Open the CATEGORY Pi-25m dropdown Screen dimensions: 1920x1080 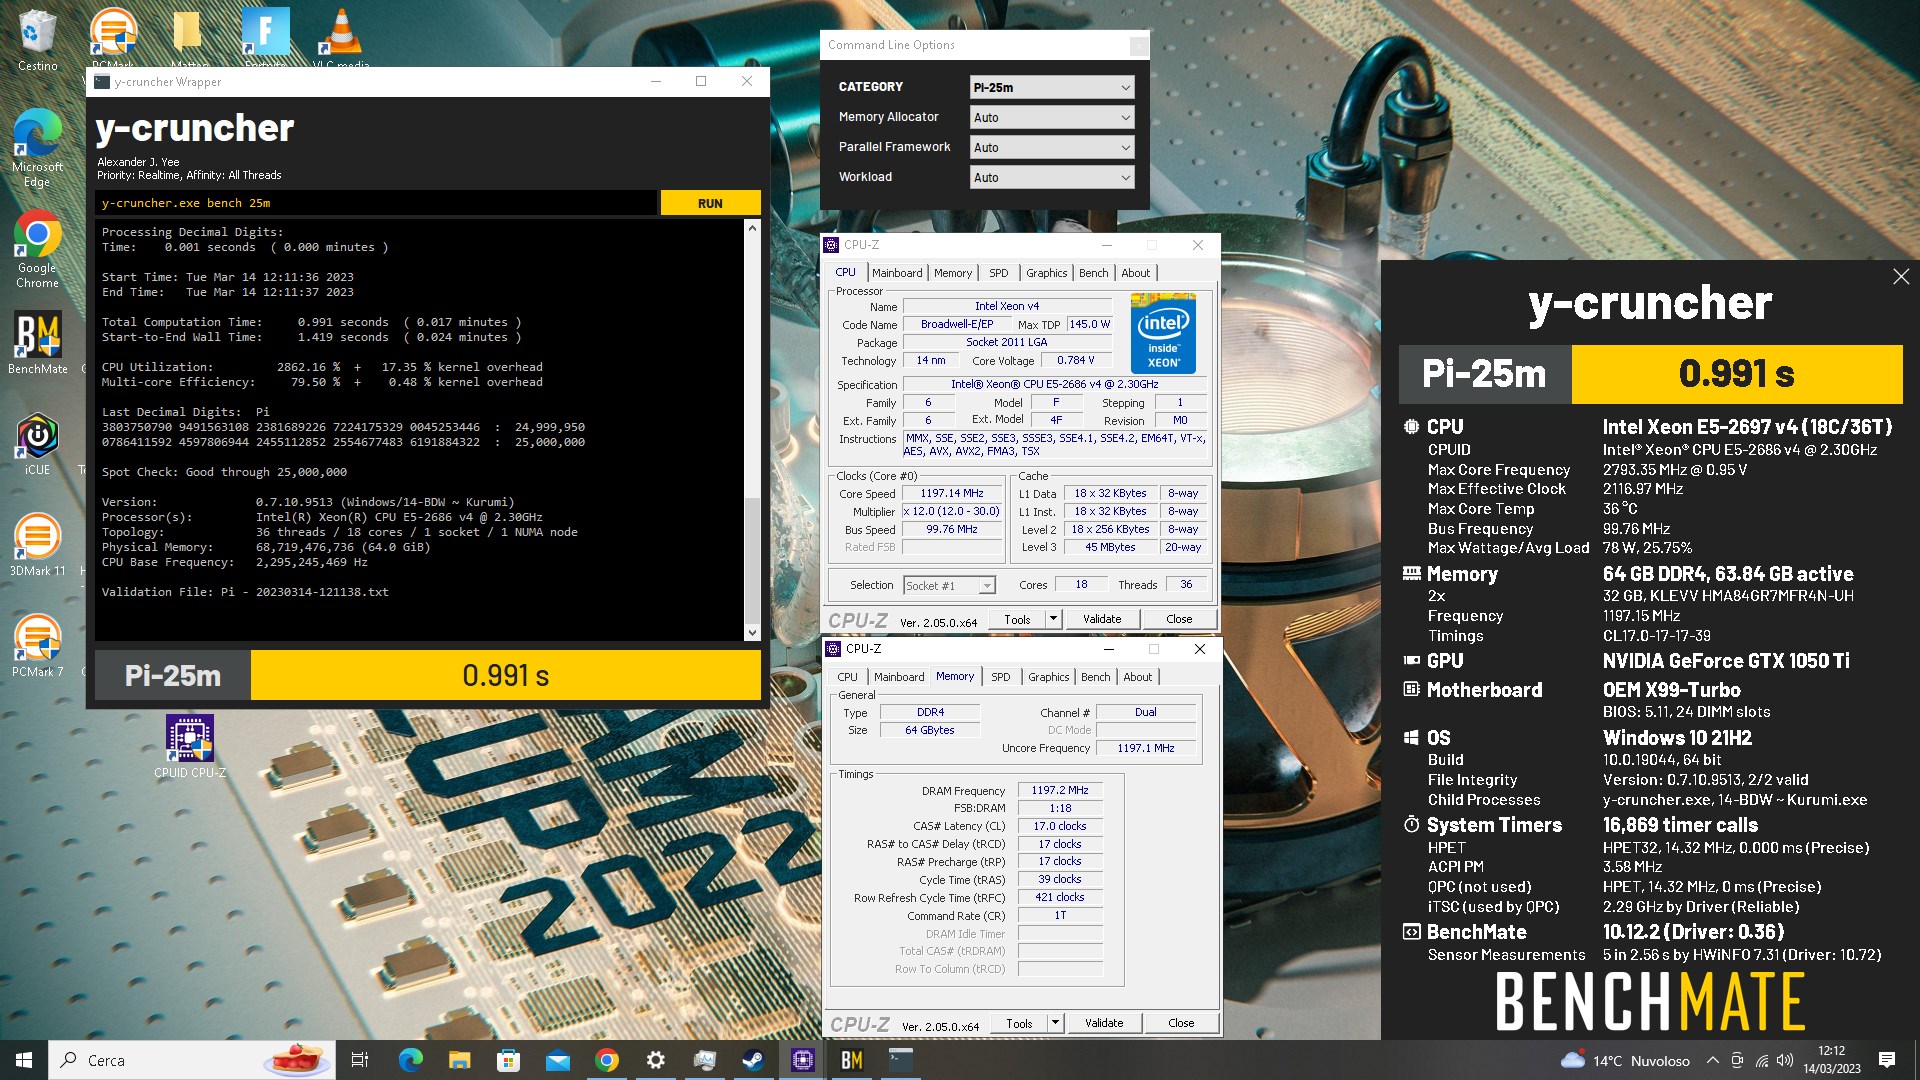click(1052, 87)
